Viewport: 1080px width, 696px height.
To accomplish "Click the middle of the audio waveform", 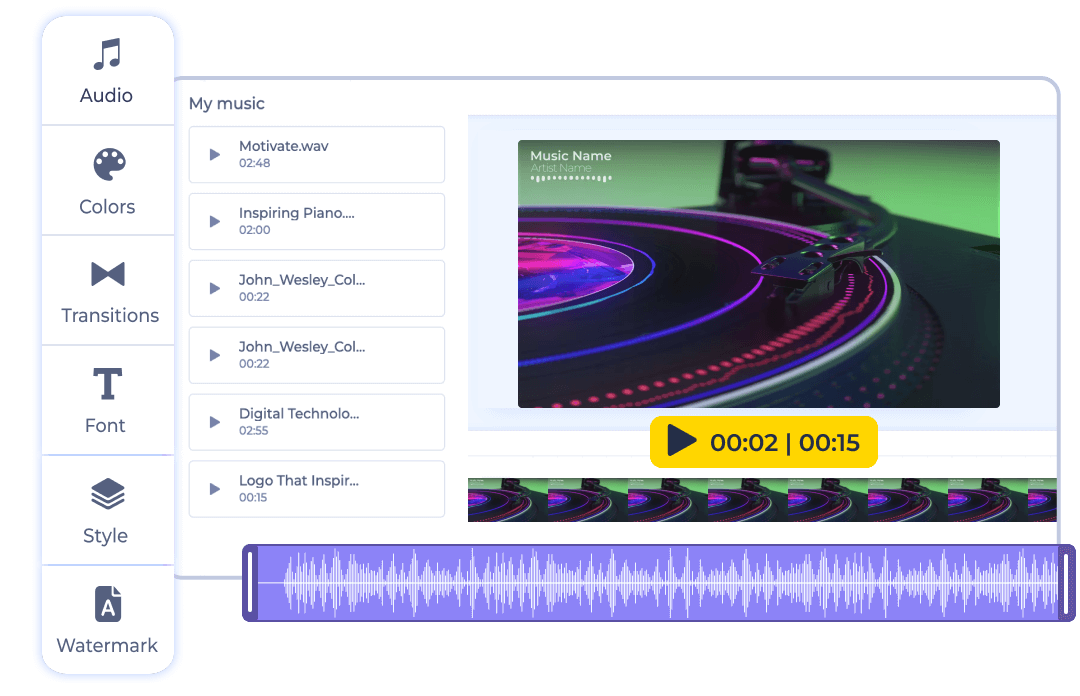I will [660, 583].
